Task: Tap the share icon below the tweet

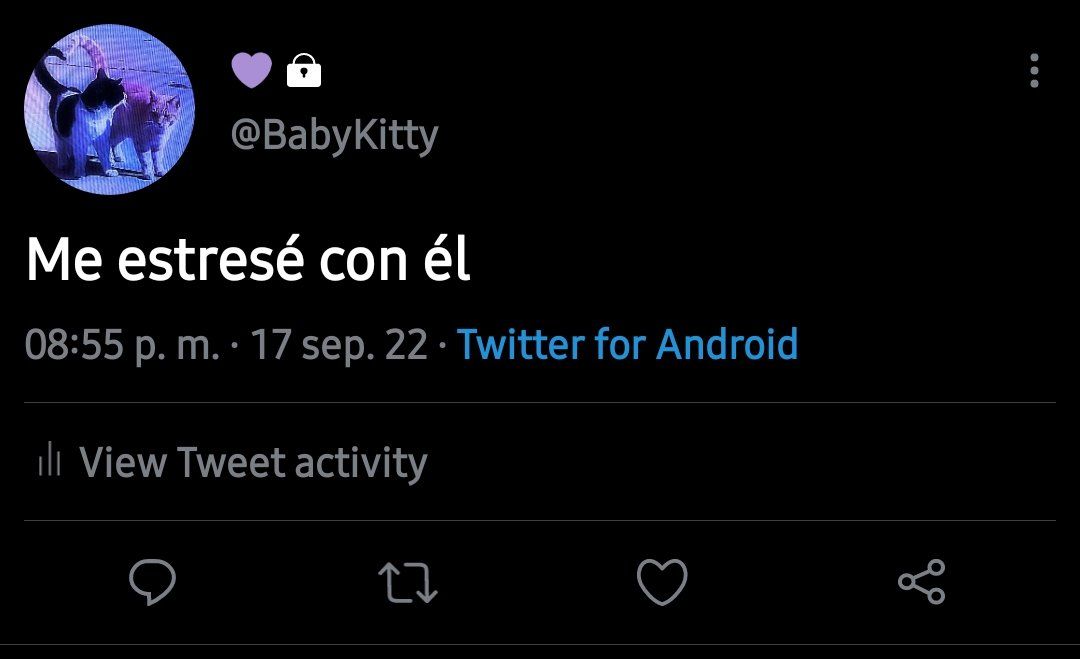Action: 922,582
